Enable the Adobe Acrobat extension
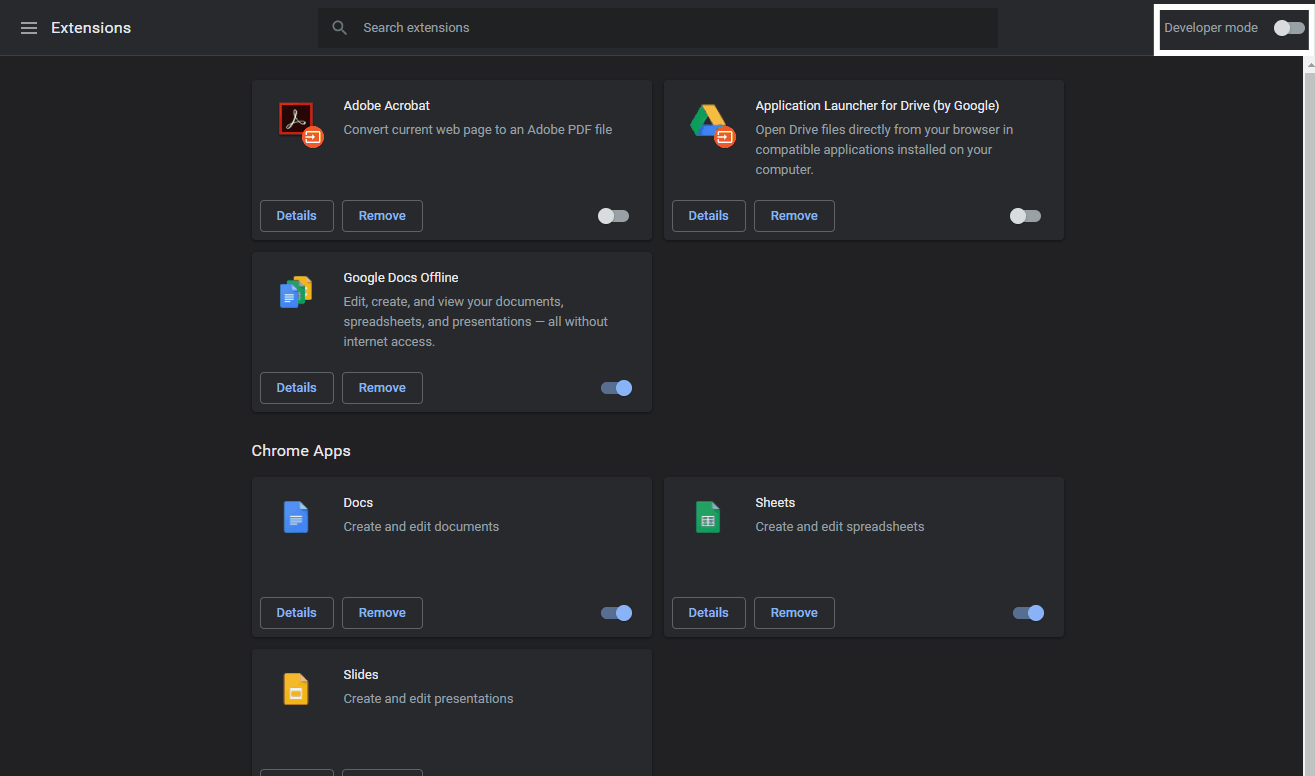 [x=613, y=216]
